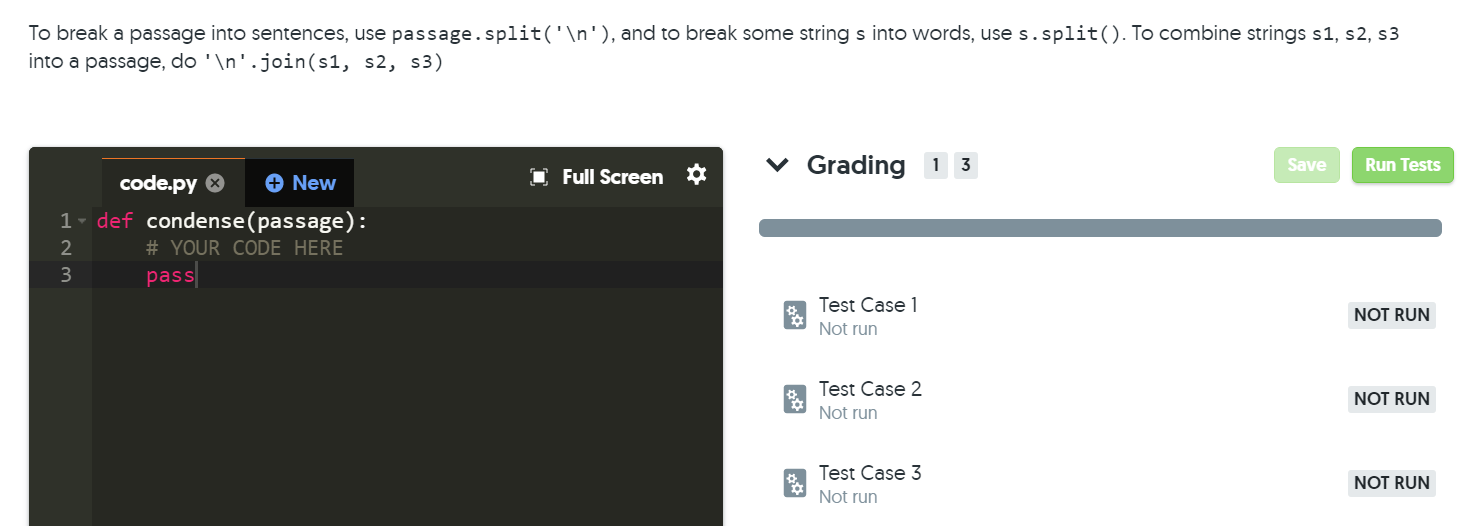The width and height of the screenshot is (1482, 526).
Task: Click the plus icon next to New
Action: pos(274,183)
